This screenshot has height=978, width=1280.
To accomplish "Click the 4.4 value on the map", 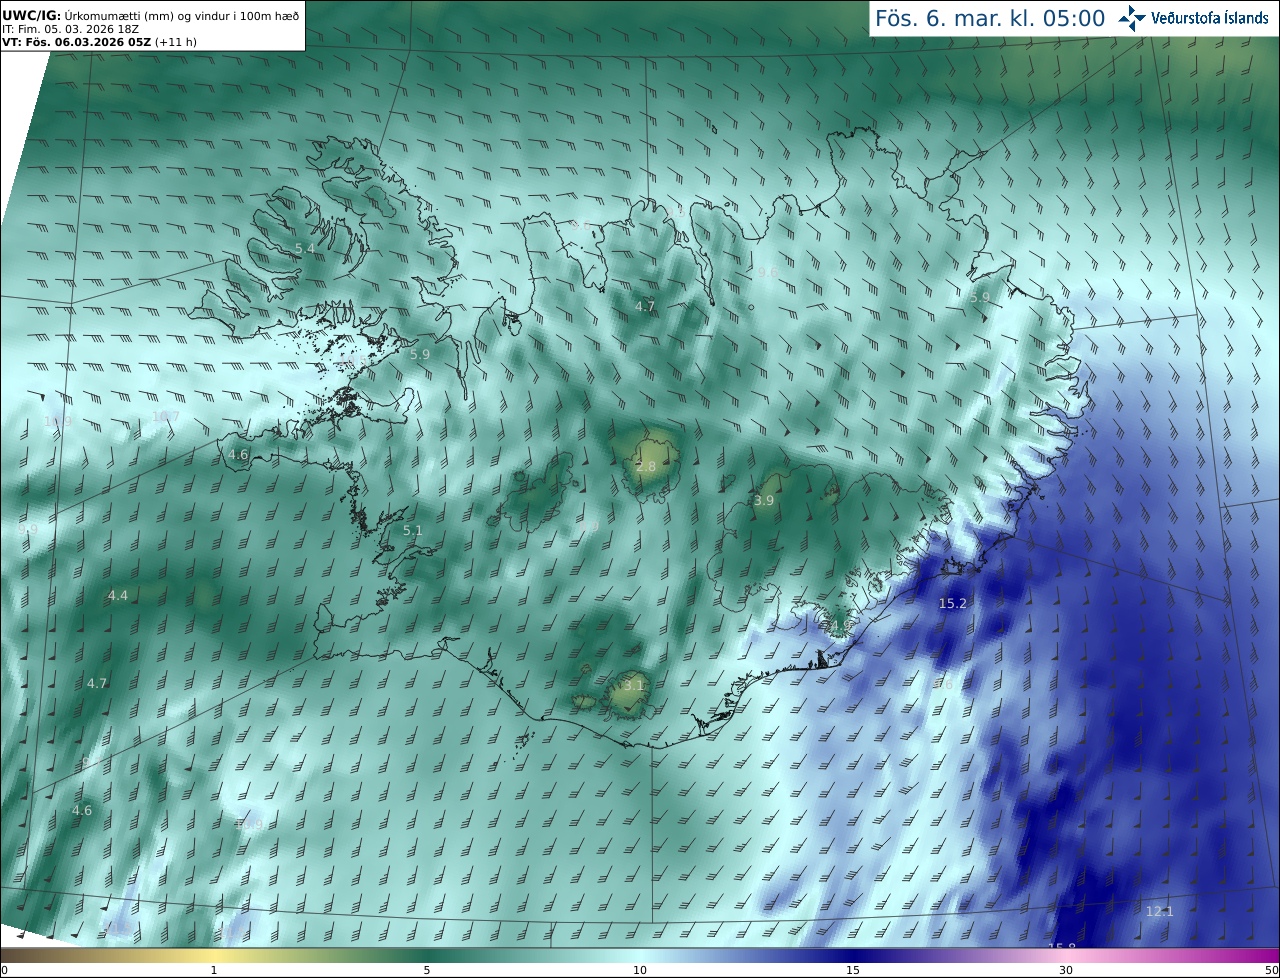I will click(x=118, y=595).
